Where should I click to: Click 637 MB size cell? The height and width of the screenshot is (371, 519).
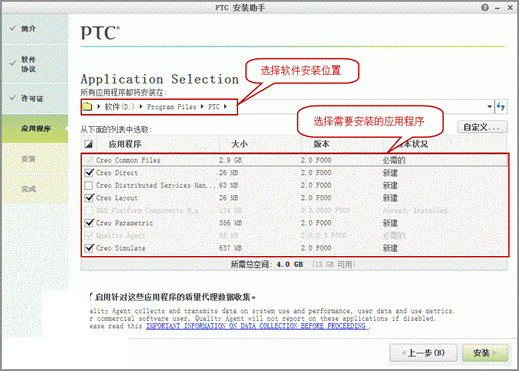click(x=230, y=248)
